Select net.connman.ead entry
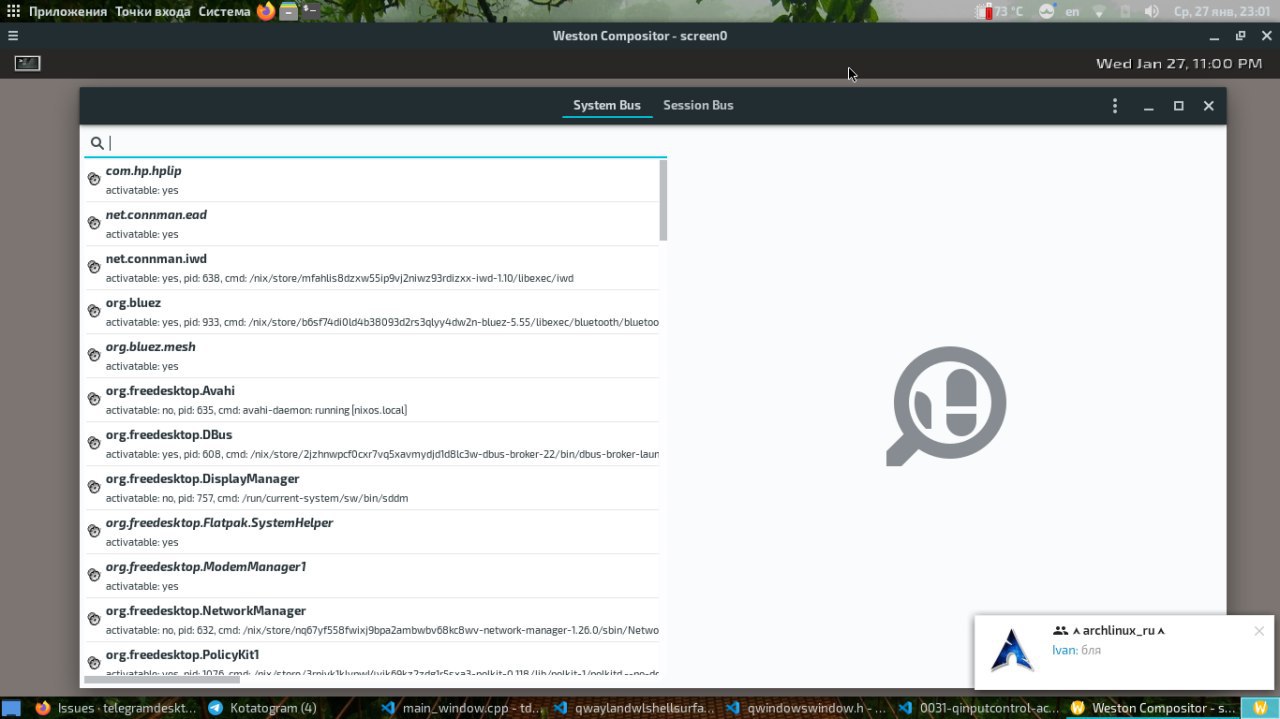 (370, 224)
